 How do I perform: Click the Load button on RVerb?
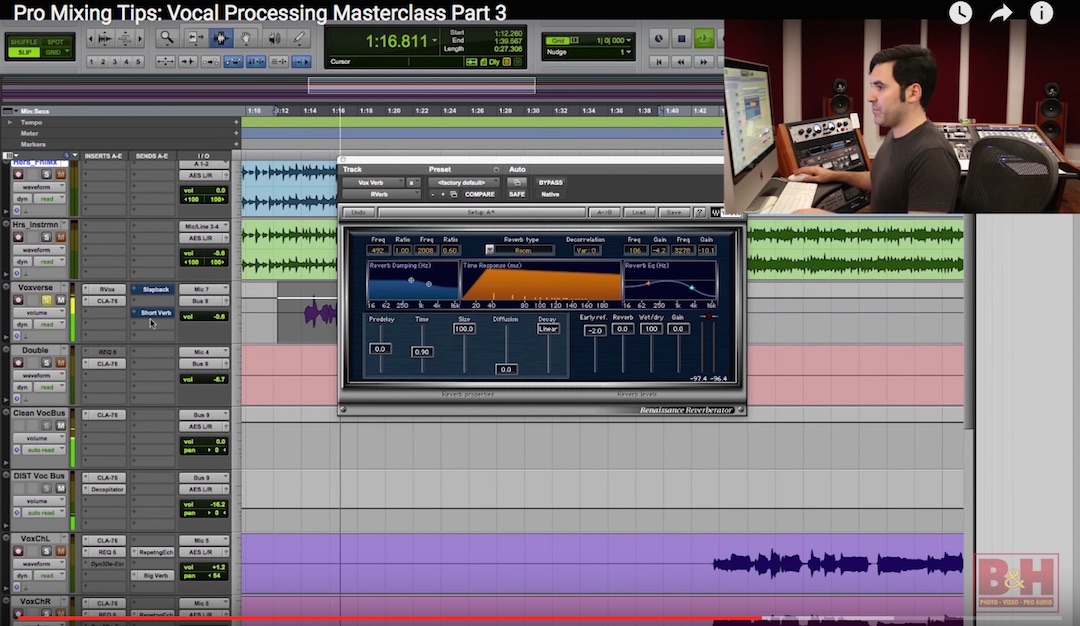(x=639, y=212)
